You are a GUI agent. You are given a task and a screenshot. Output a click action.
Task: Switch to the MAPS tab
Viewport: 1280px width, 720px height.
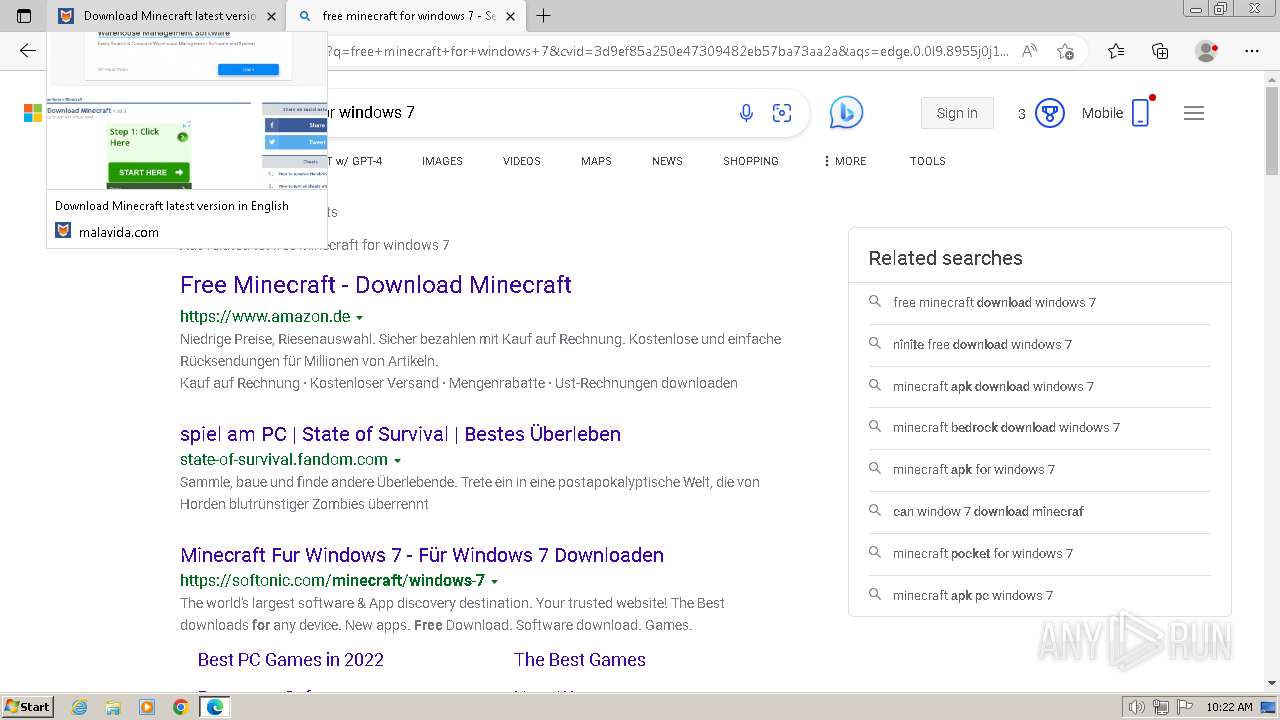596,161
